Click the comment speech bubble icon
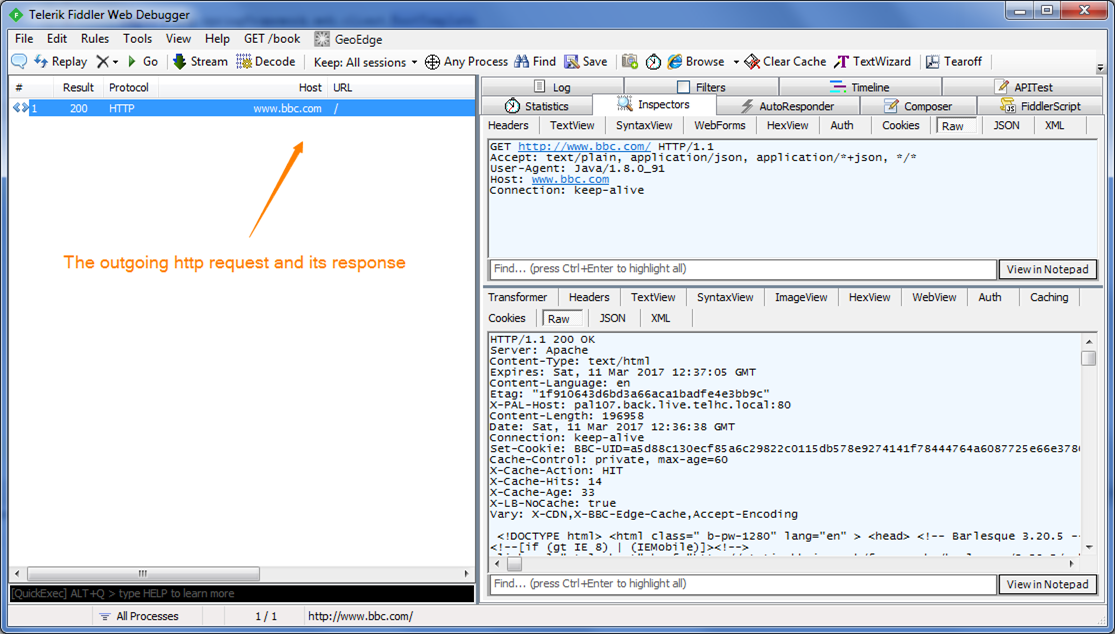Viewport: 1115px width, 634px height. [x=19, y=62]
